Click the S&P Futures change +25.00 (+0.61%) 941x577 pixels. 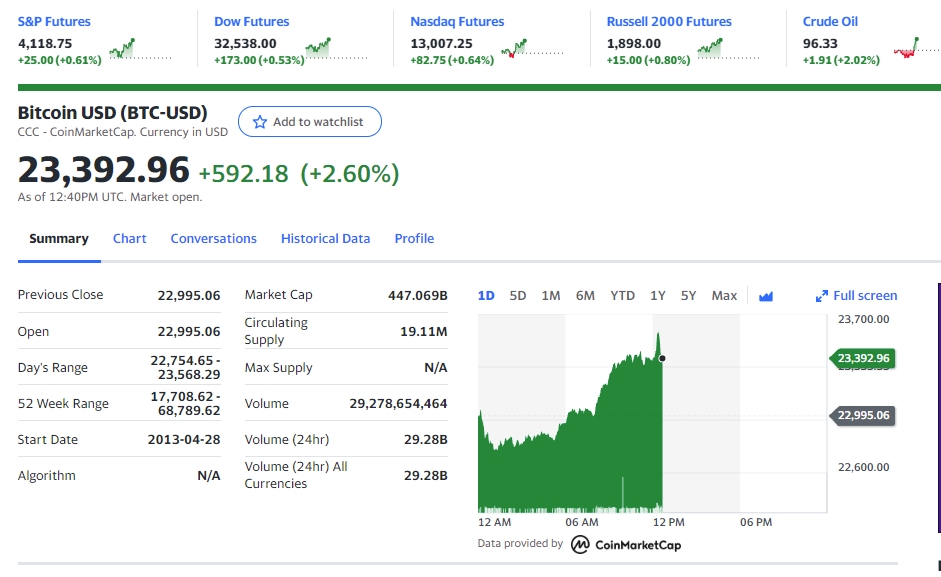pyautogui.click(x=60, y=60)
